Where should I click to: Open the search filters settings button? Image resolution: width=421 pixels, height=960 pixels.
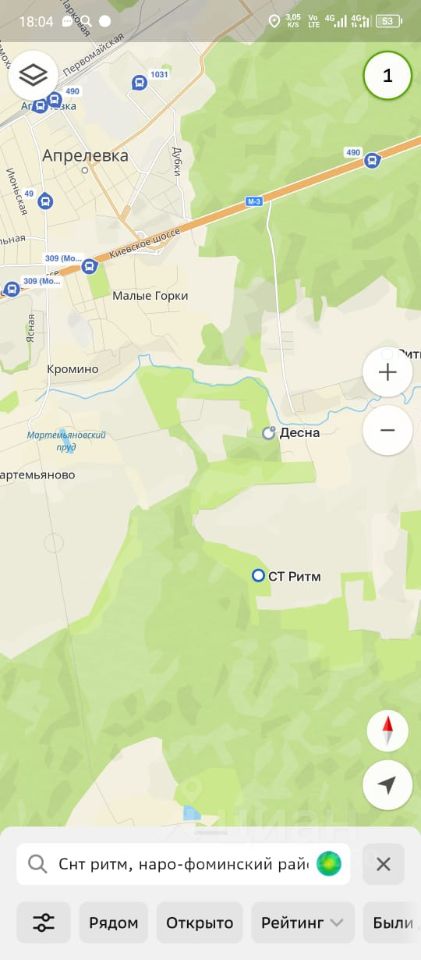coord(43,922)
